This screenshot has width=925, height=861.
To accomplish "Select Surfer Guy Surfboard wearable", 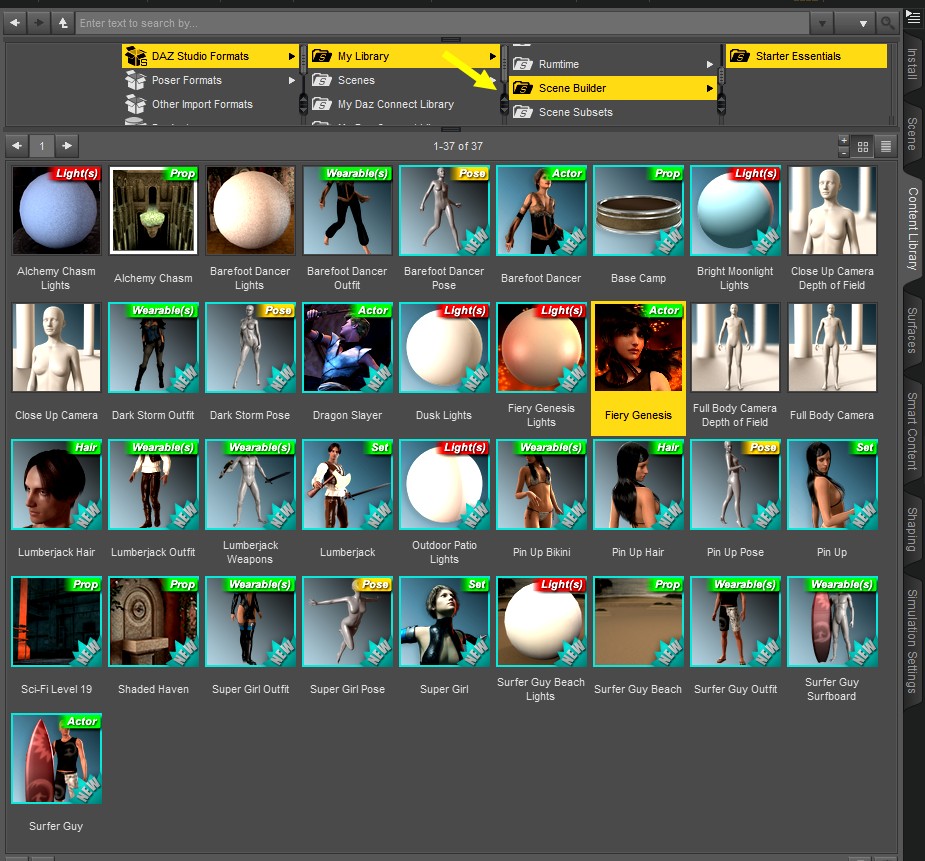I will tap(832, 622).
